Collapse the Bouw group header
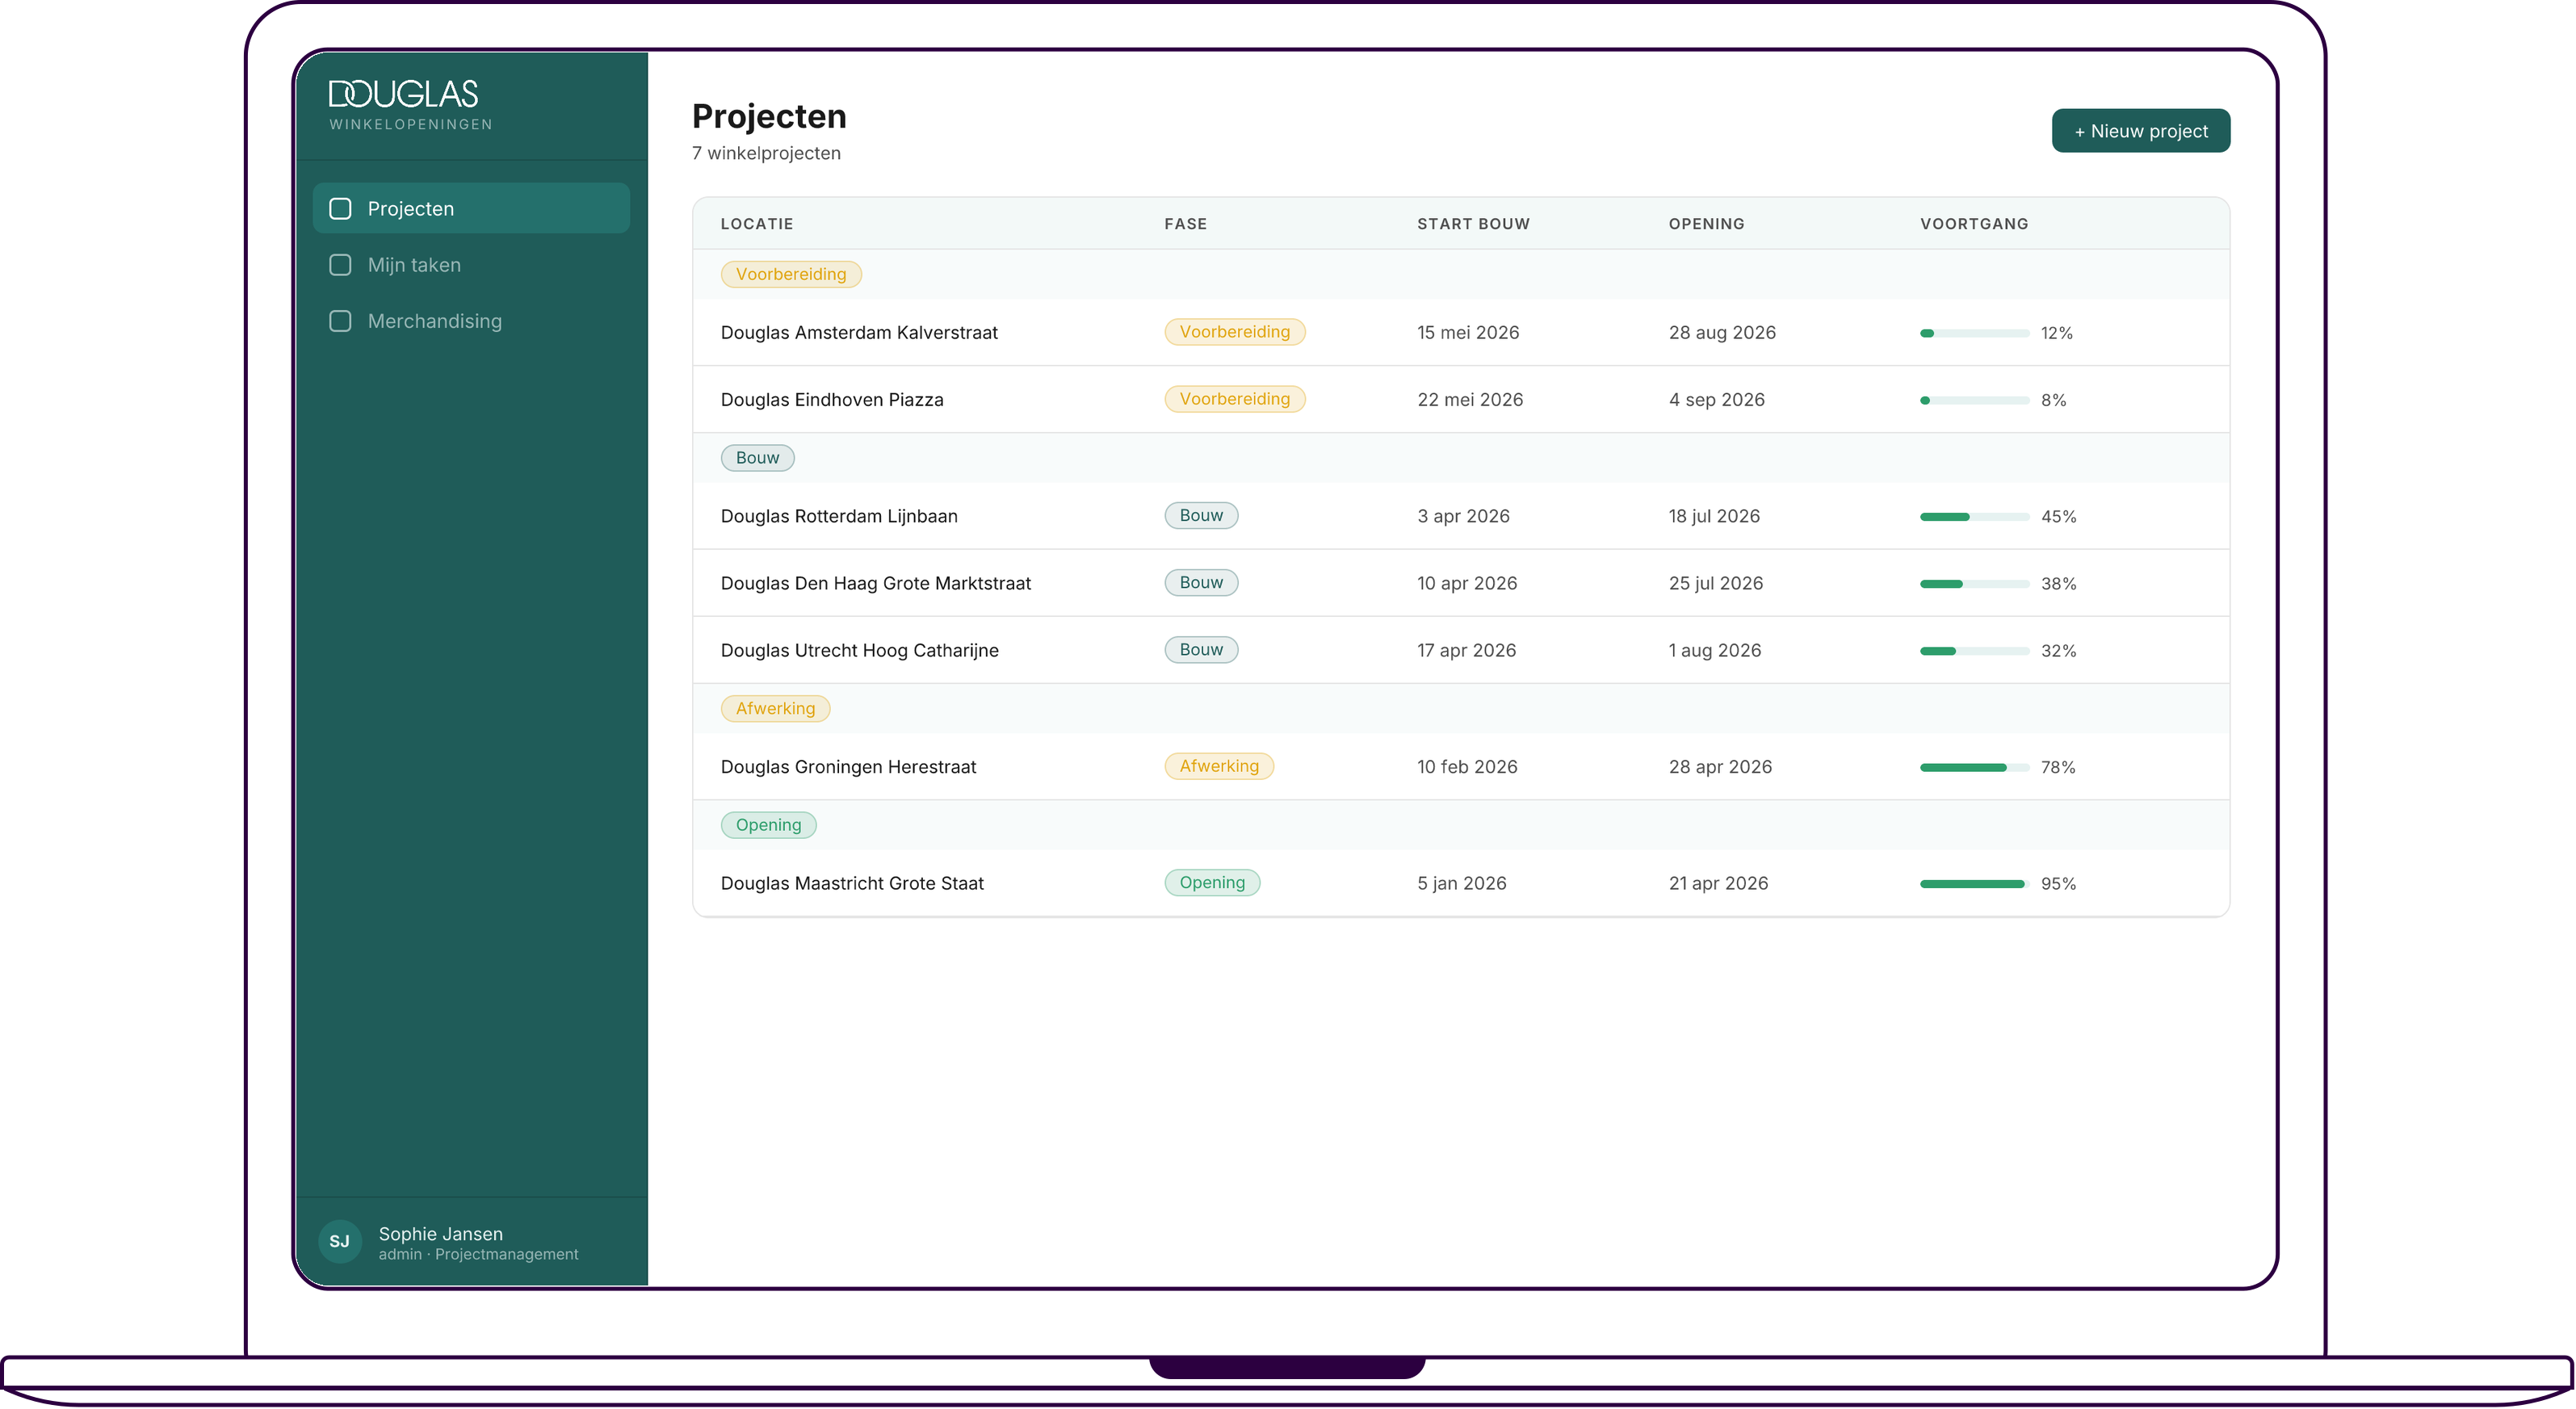The image size is (2576, 1409). 757,458
